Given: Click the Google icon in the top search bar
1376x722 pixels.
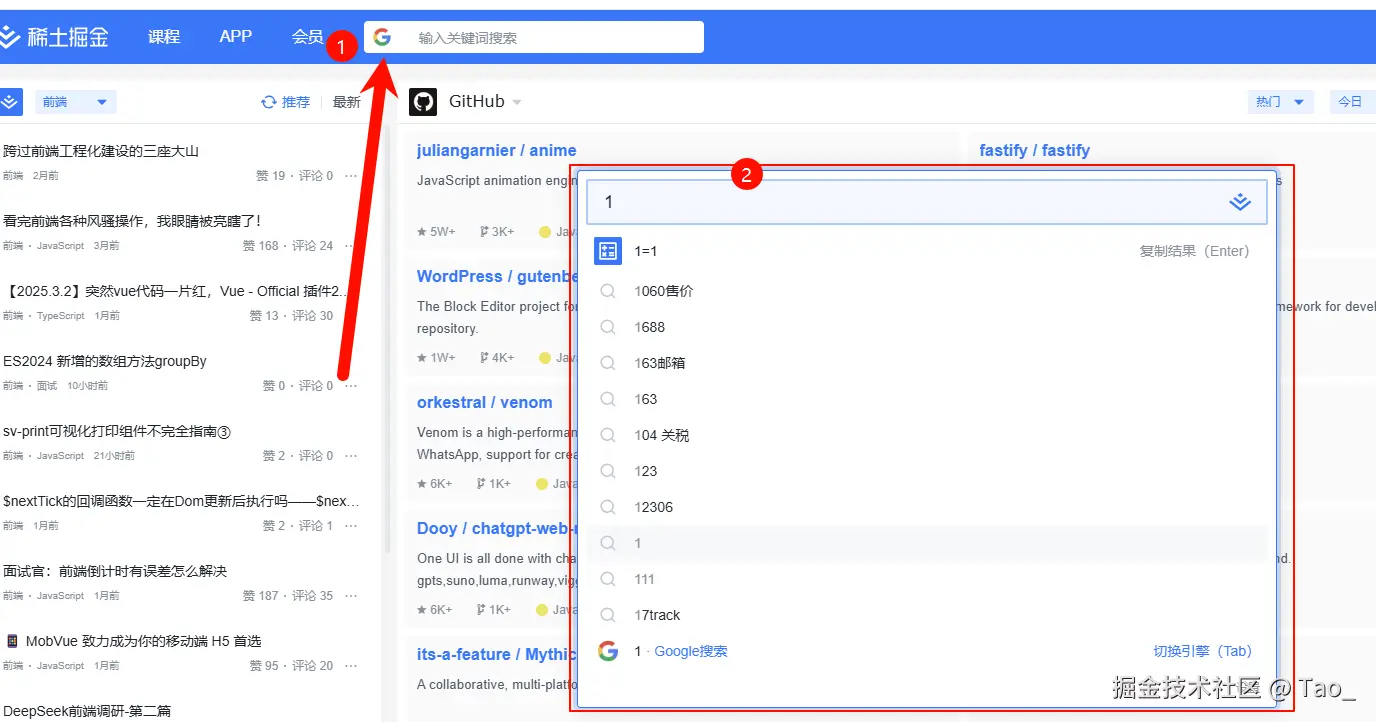Looking at the screenshot, I should pyautogui.click(x=382, y=36).
